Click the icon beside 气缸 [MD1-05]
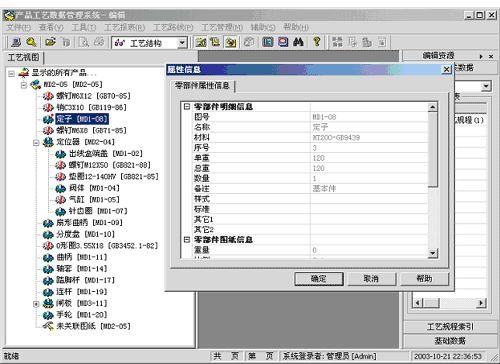The image size is (500, 364). [60, 200]
